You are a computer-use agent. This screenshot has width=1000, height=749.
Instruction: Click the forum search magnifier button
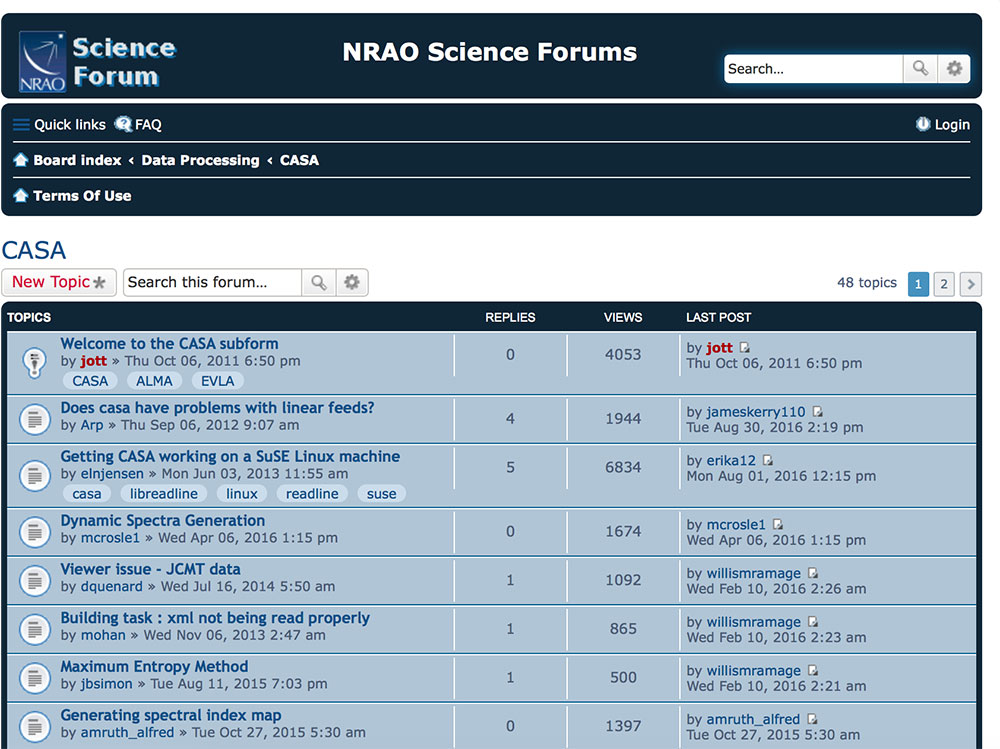(318, 283)
